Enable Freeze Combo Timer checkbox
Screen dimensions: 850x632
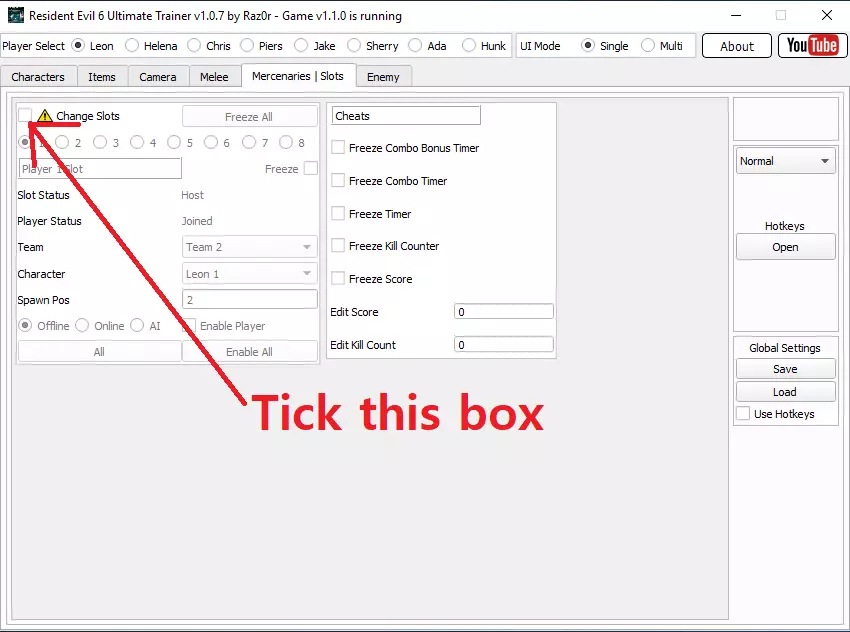[338, 180]
